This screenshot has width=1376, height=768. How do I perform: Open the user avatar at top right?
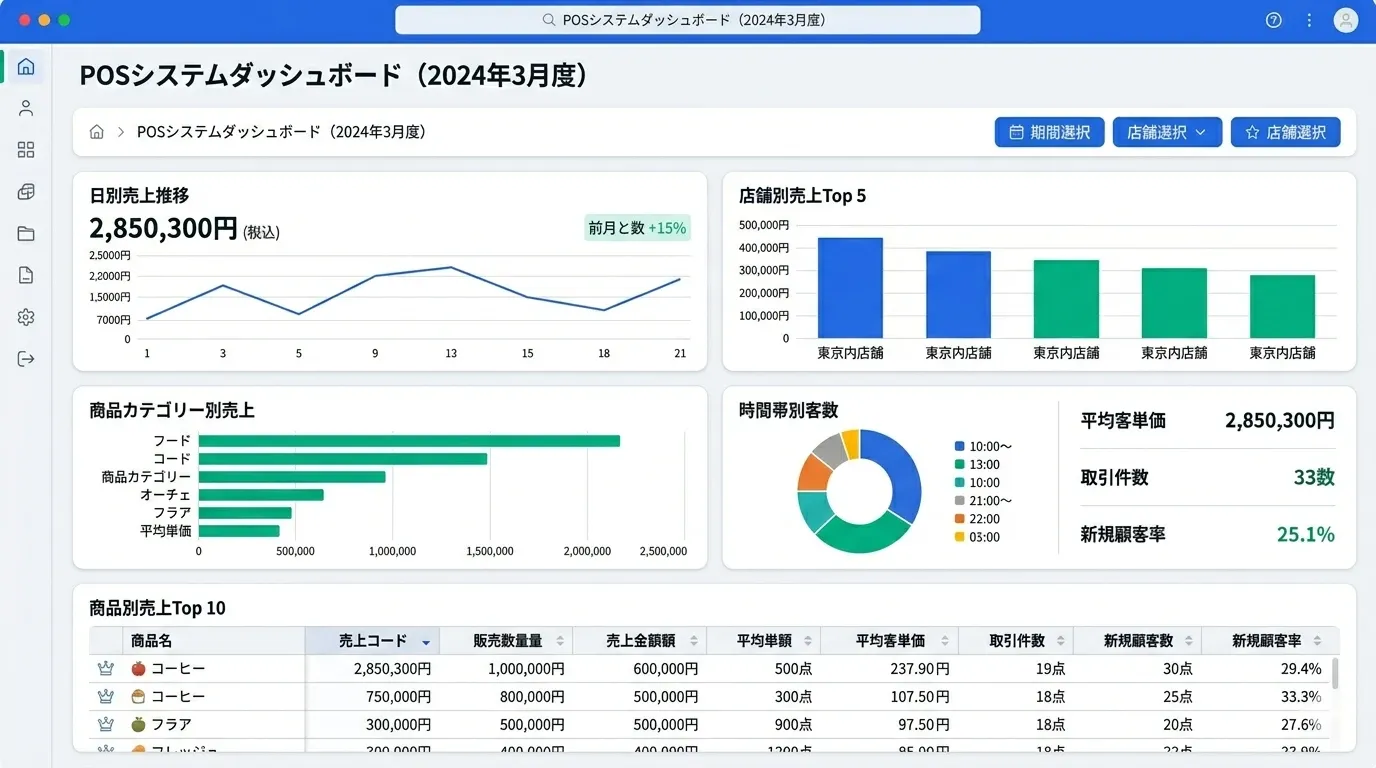click(x=1345, y=20)
